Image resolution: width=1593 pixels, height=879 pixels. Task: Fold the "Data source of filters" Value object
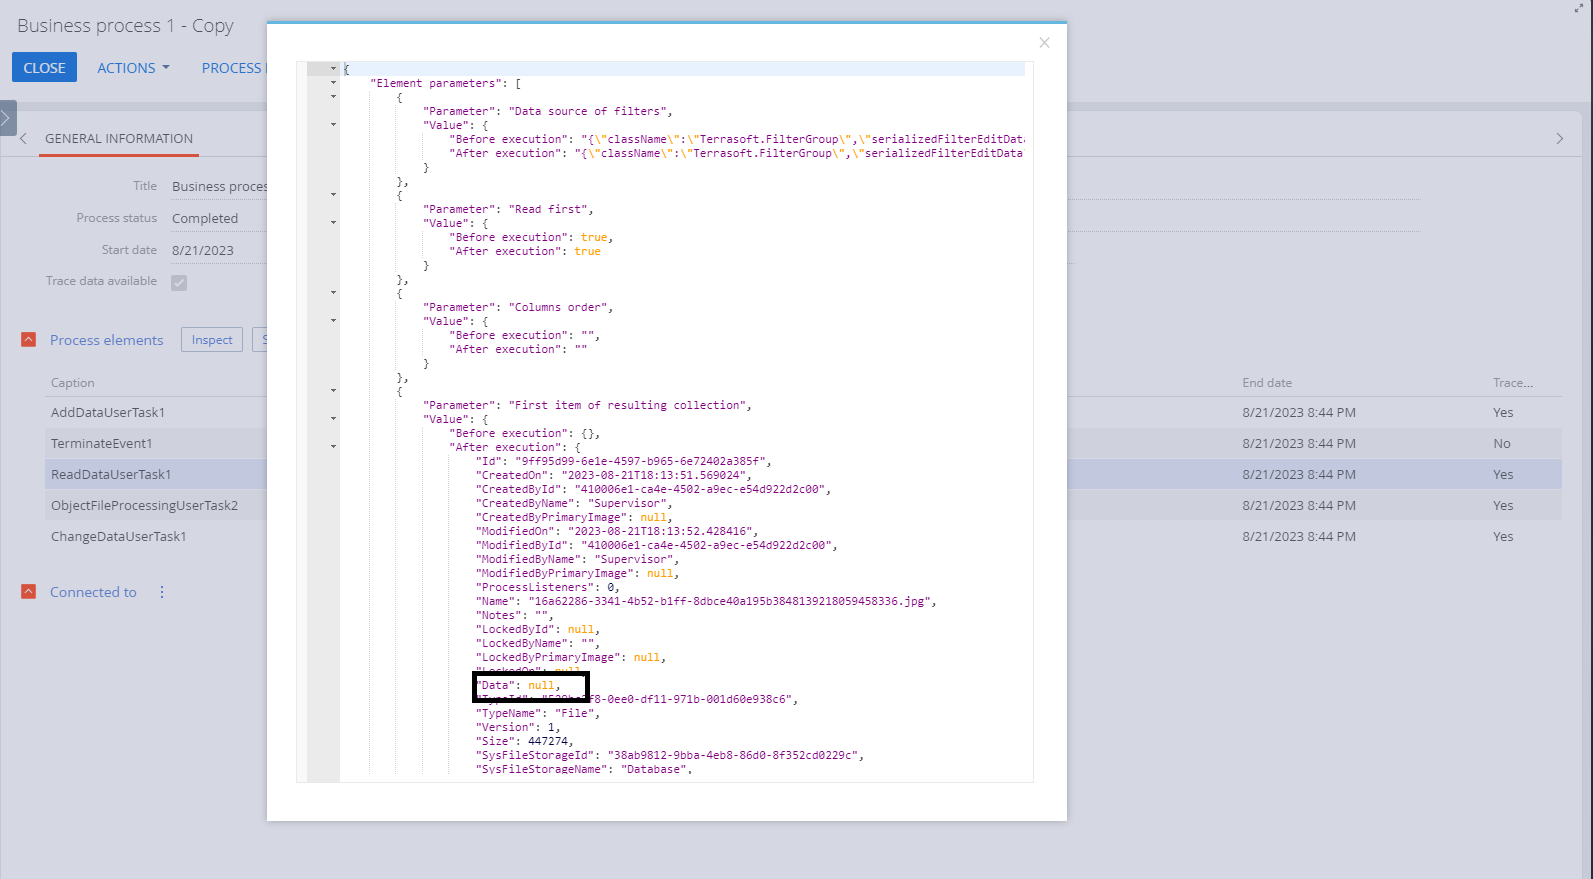point(333,125)
